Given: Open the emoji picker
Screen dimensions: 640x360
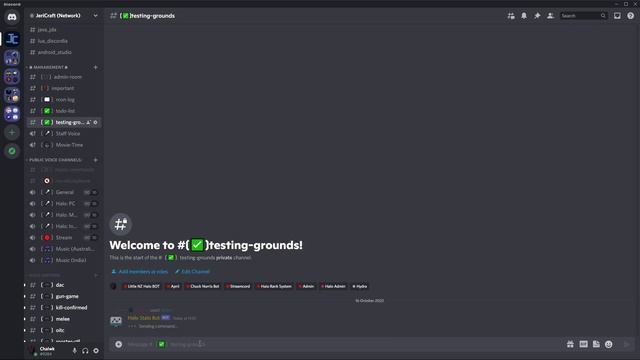Looking at the screenshot, I should coord(609,344).
